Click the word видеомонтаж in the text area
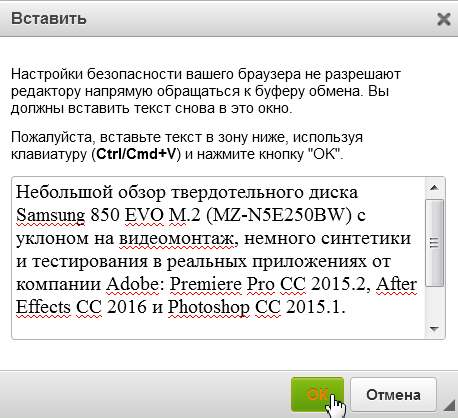Viewport: 458px width, 418px height. tap(176, 238)
